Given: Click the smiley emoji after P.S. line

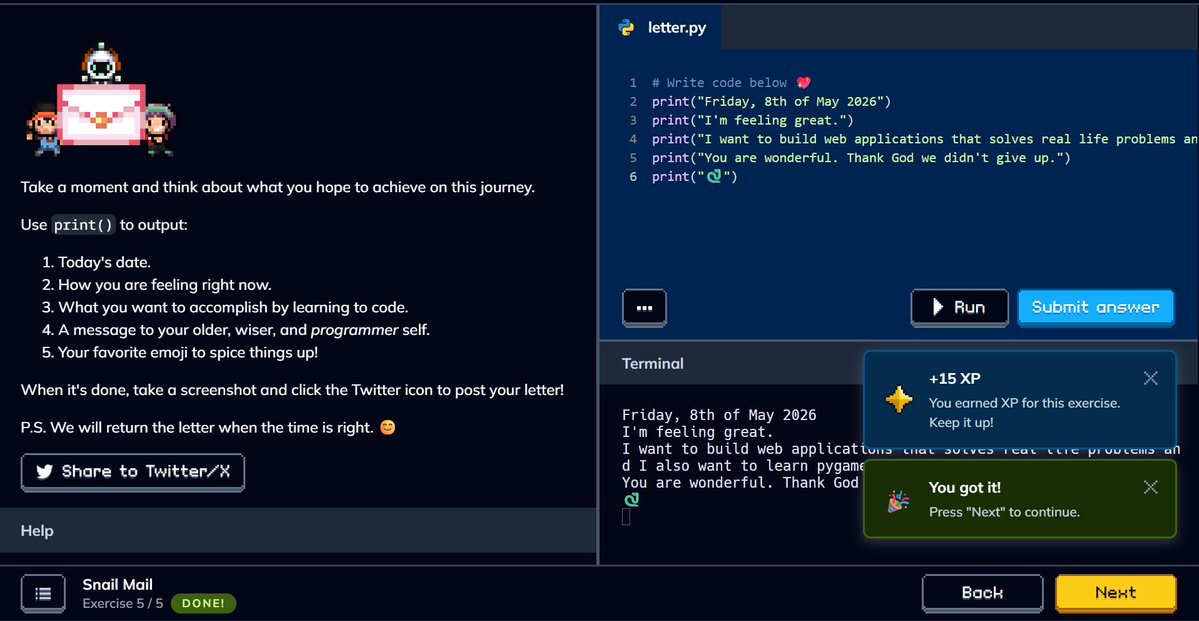Looking at the screenshot, I should (x=388, y=428).
